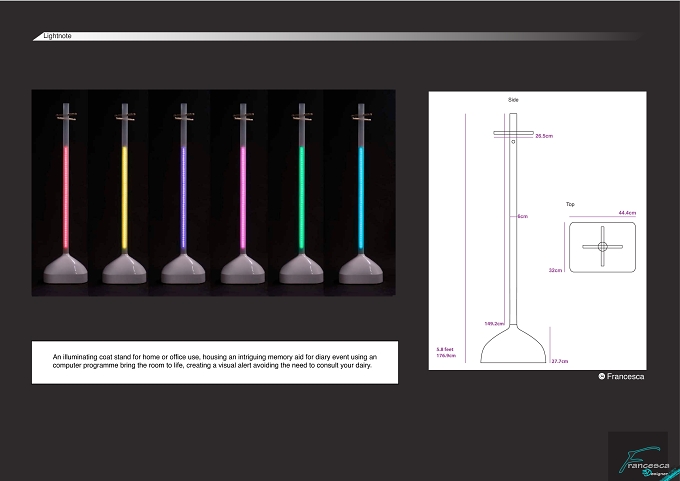Click the Top view heading
The image size is (680, 481).
570,204
